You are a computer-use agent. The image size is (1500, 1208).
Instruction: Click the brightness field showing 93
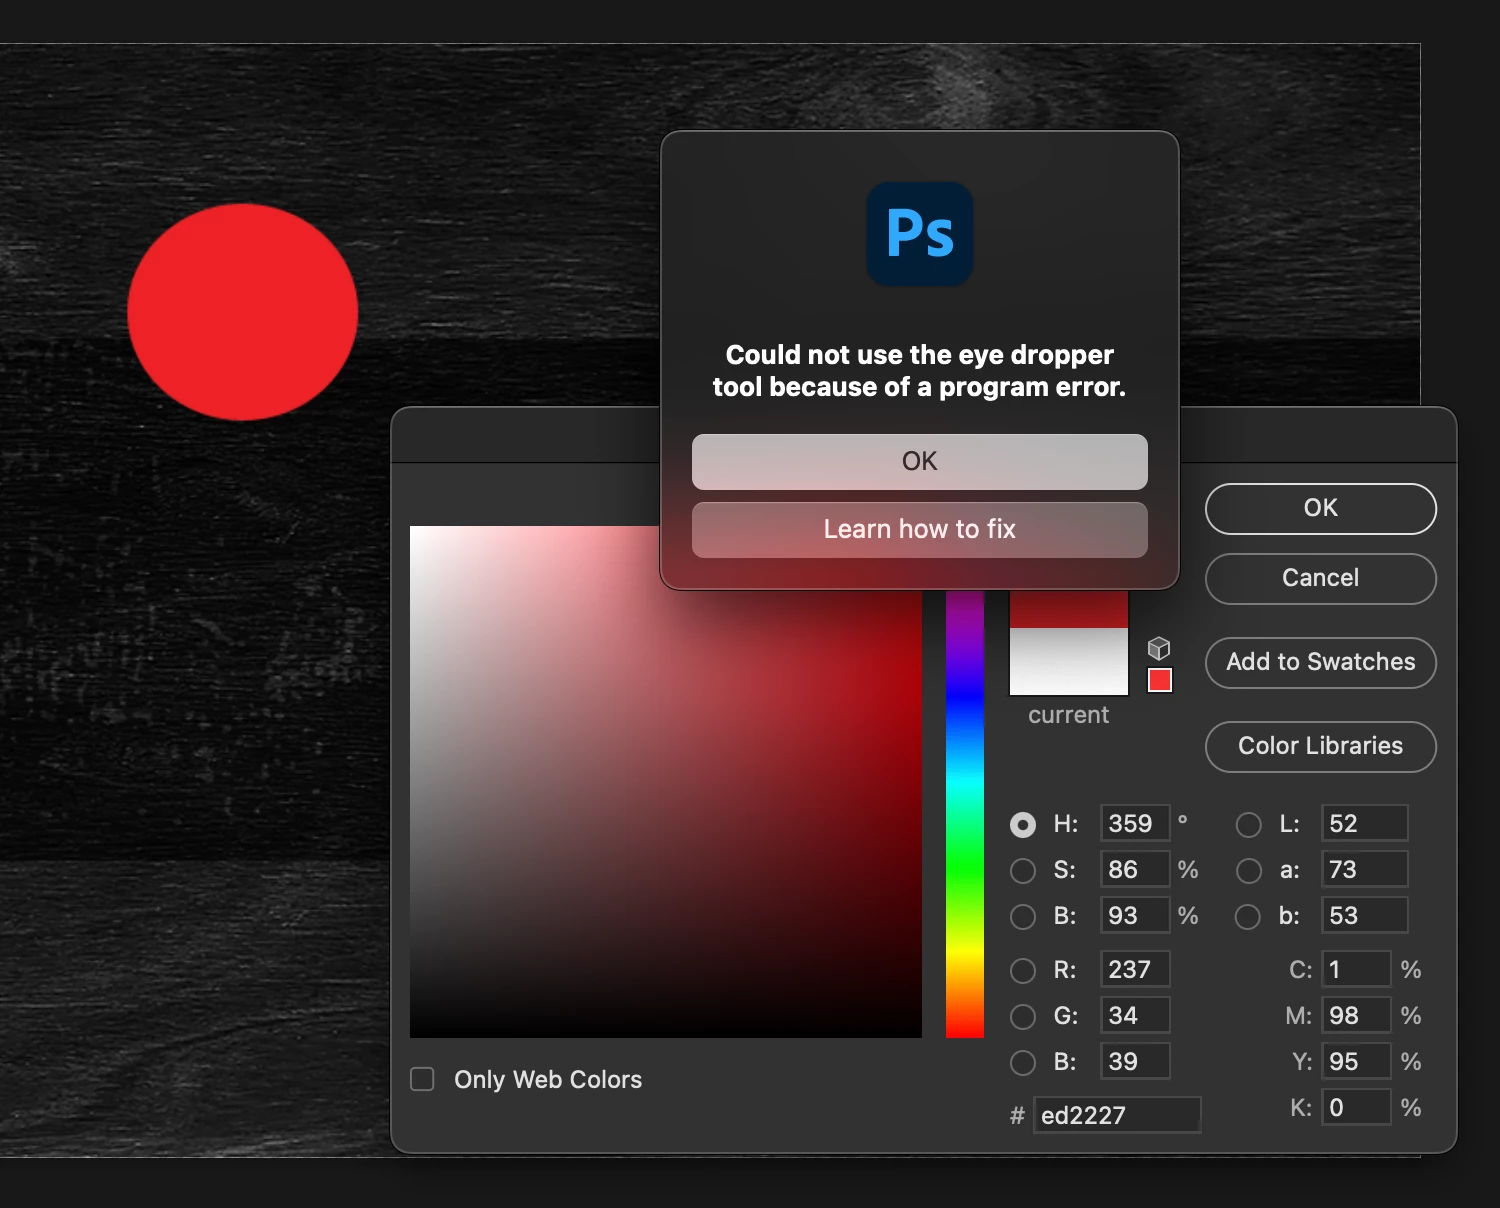[x=1135, y=916]
